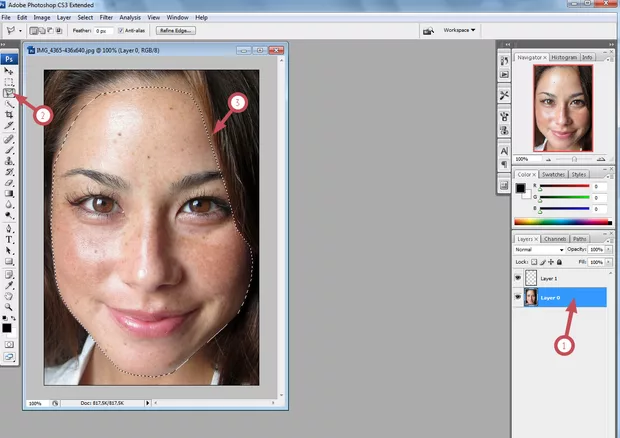Open the tool preset picker arrow
Screen dimensions: 620x438
20,31
